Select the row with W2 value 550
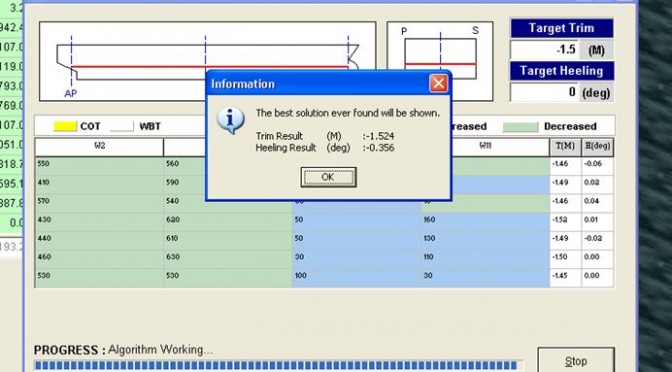This screenshot has width=672, height=372. [x=324, y=164]
